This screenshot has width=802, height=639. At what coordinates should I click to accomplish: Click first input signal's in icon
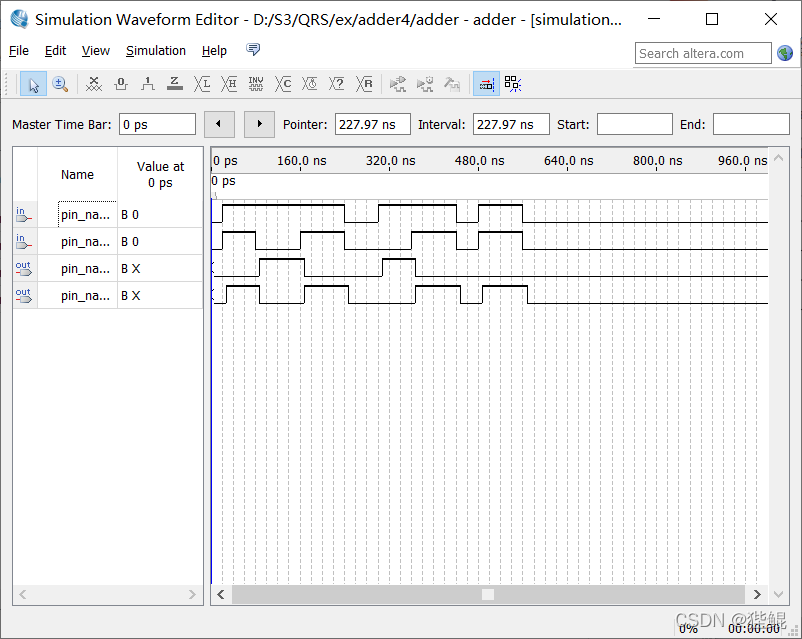pos(23,214)
